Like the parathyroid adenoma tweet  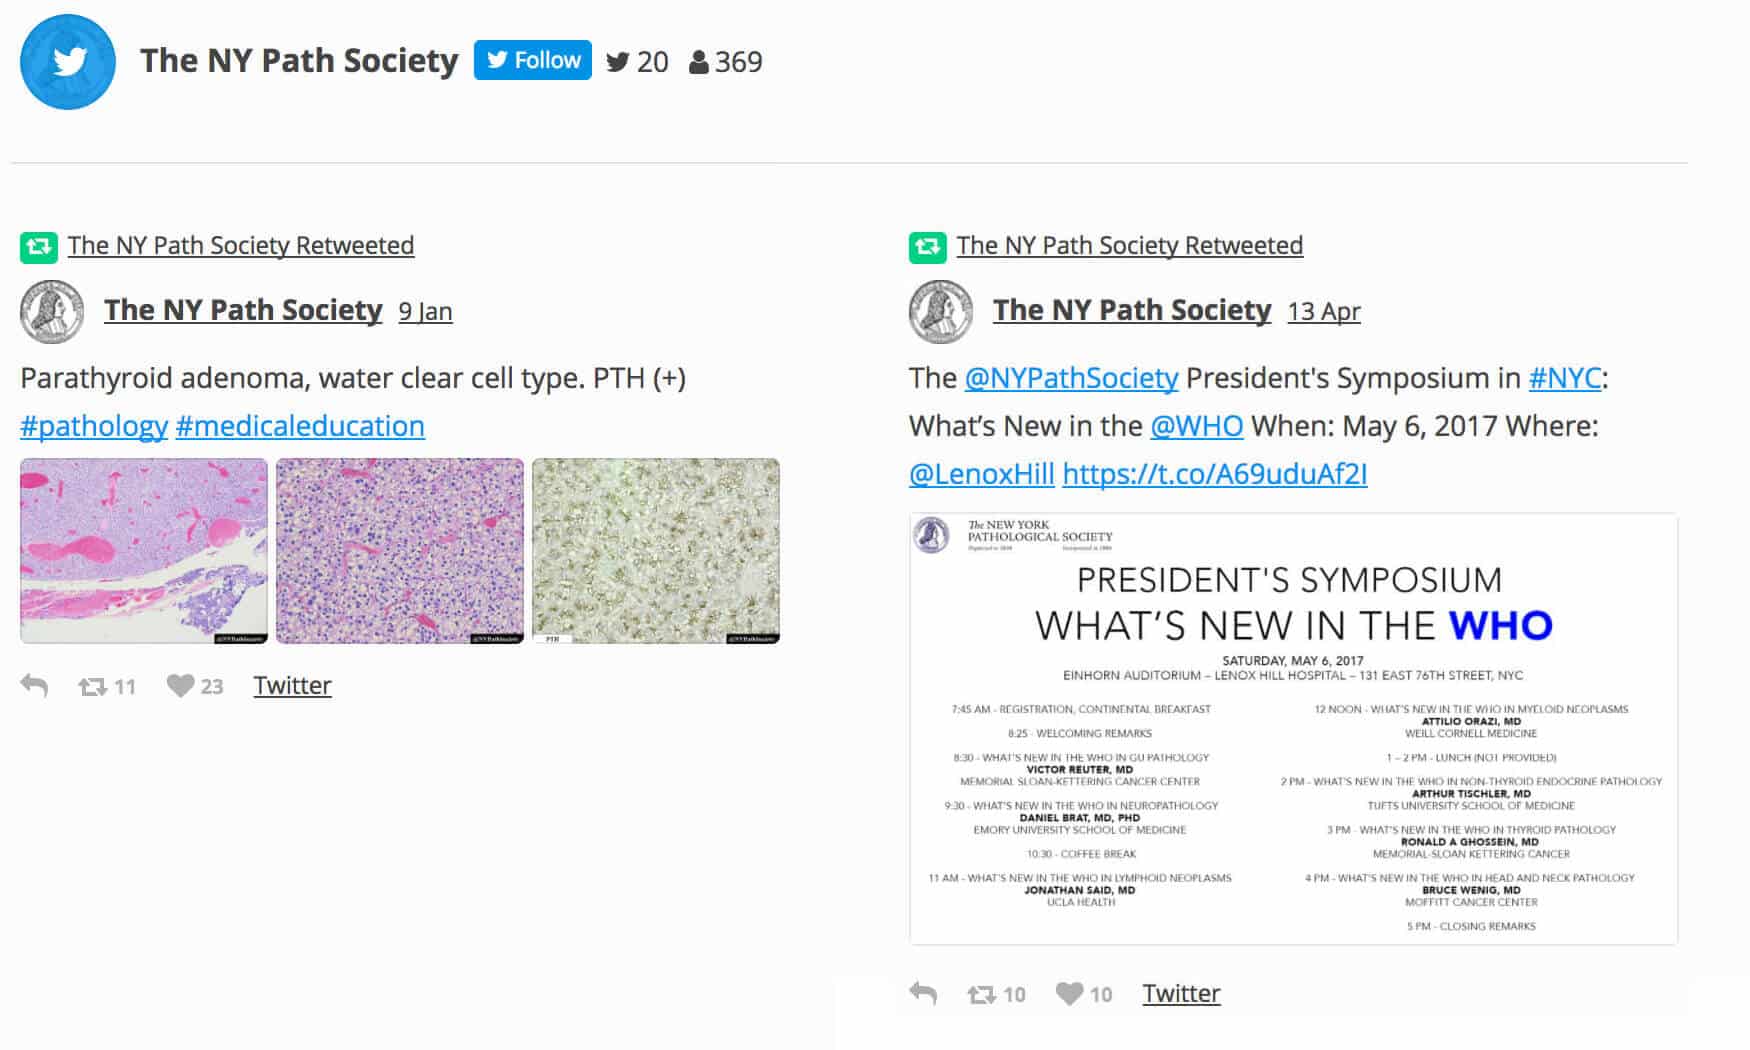180,686
